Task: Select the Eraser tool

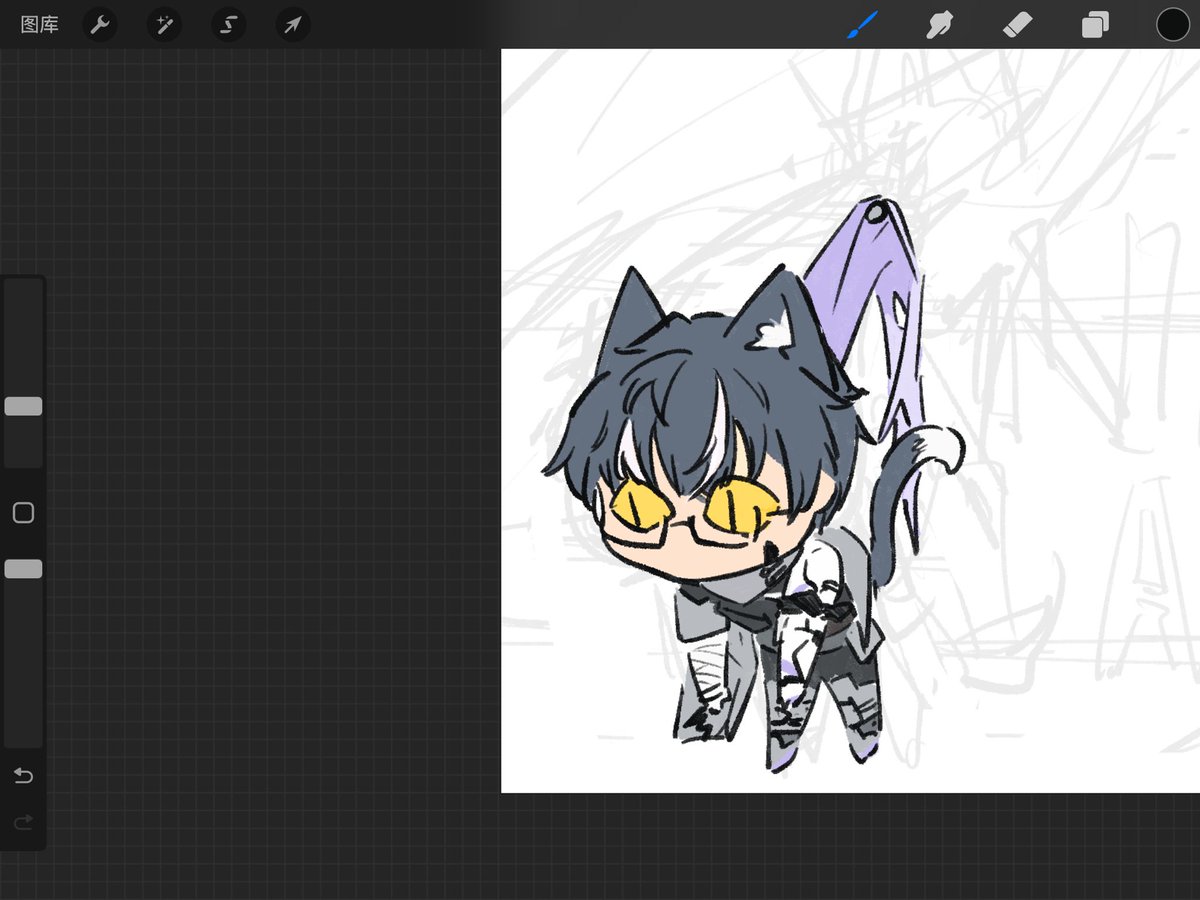Action: (1017, 25)
